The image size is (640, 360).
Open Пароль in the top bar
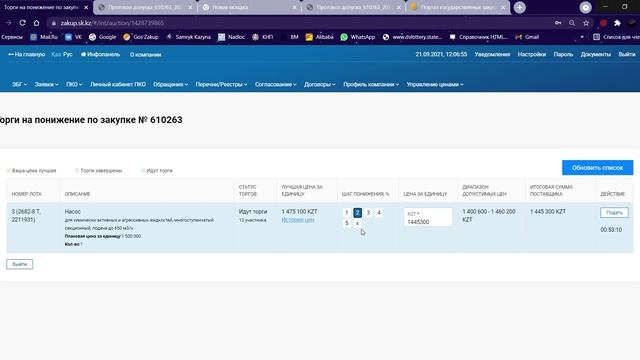[x=563, y=54]
